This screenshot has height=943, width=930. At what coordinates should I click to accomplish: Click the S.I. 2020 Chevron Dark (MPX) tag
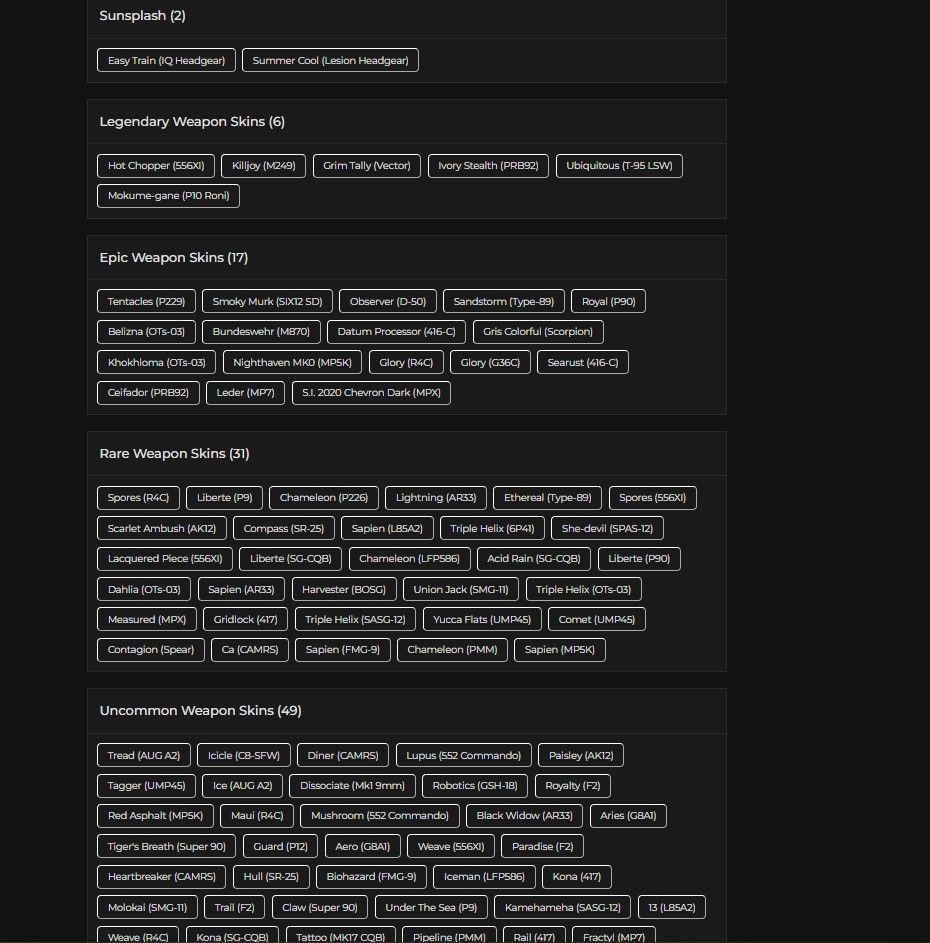pos(371,393)
